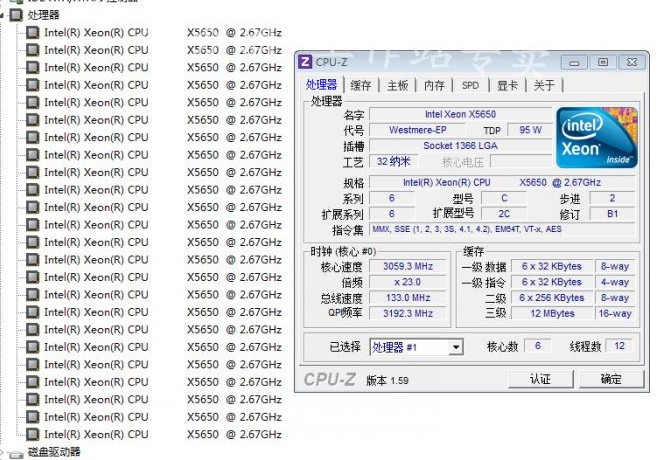This screenshot has height=460, width=670.
Task: Click the QPI频率 value 3192.3 MHz
Action: point(408,314)
